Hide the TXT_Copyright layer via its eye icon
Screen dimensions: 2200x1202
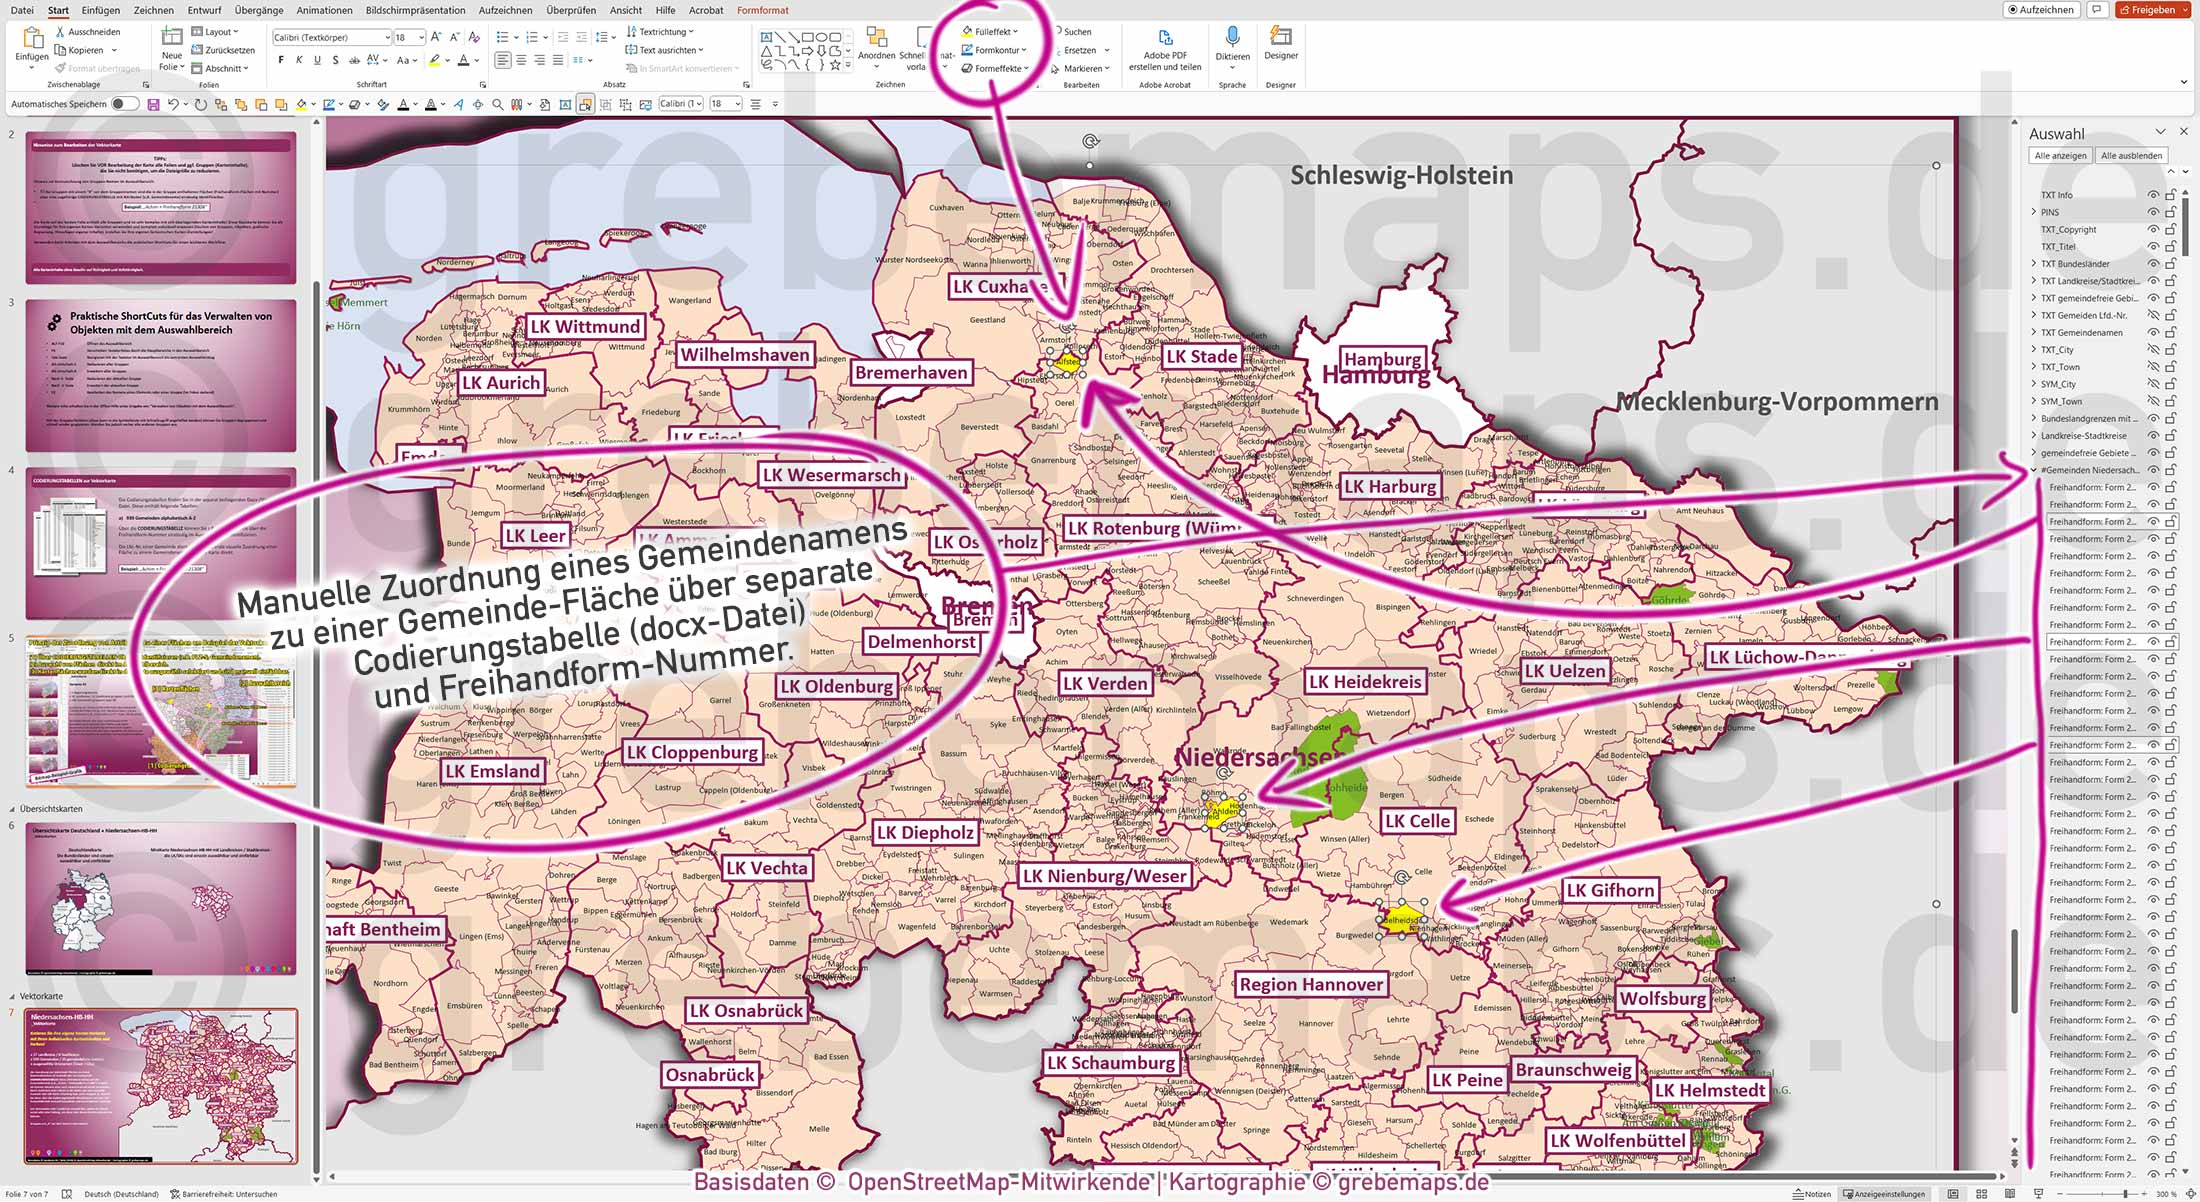click(2153, 230)
